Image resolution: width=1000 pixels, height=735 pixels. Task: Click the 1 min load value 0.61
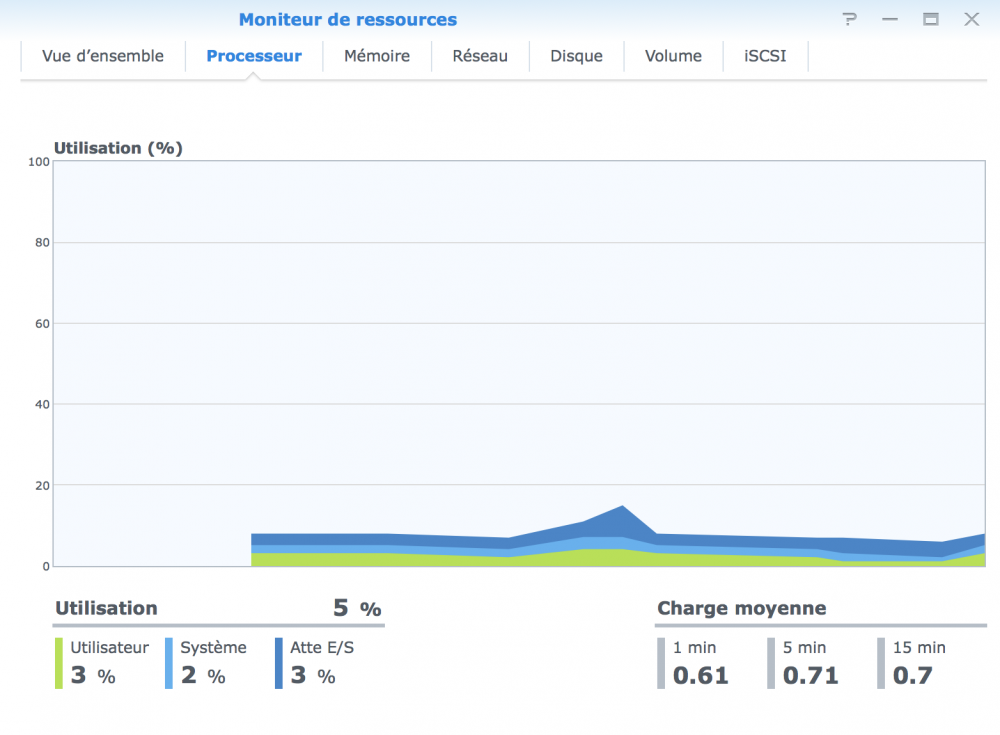tap(700, 675)
